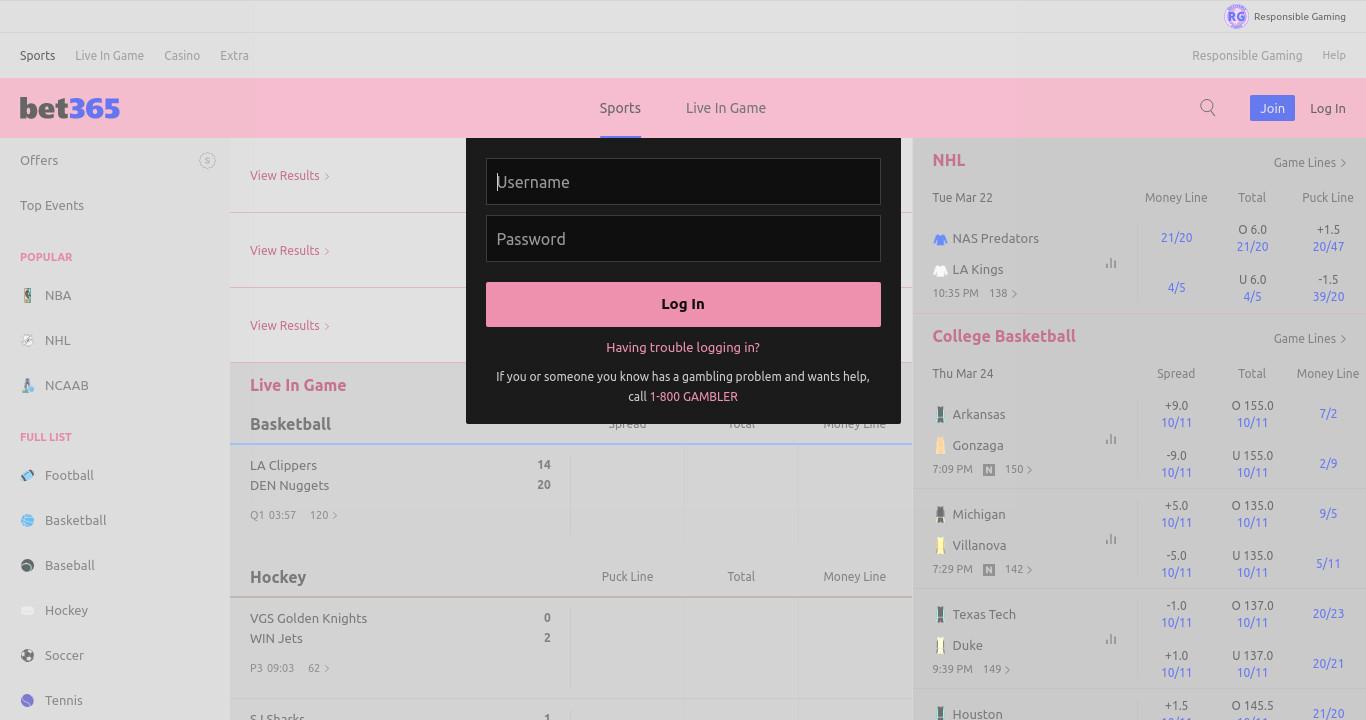This screenshot has height=720, width=1366.
Task: Expand 142 markets for Michigan Villanova game
Action: click(1018, 569)
